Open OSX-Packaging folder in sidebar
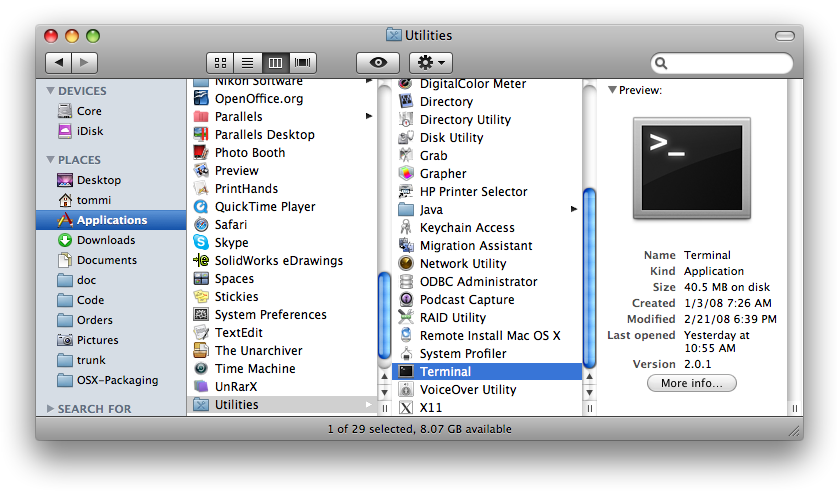The width and height of the screenshot is (837, 493). pos(111,380)
